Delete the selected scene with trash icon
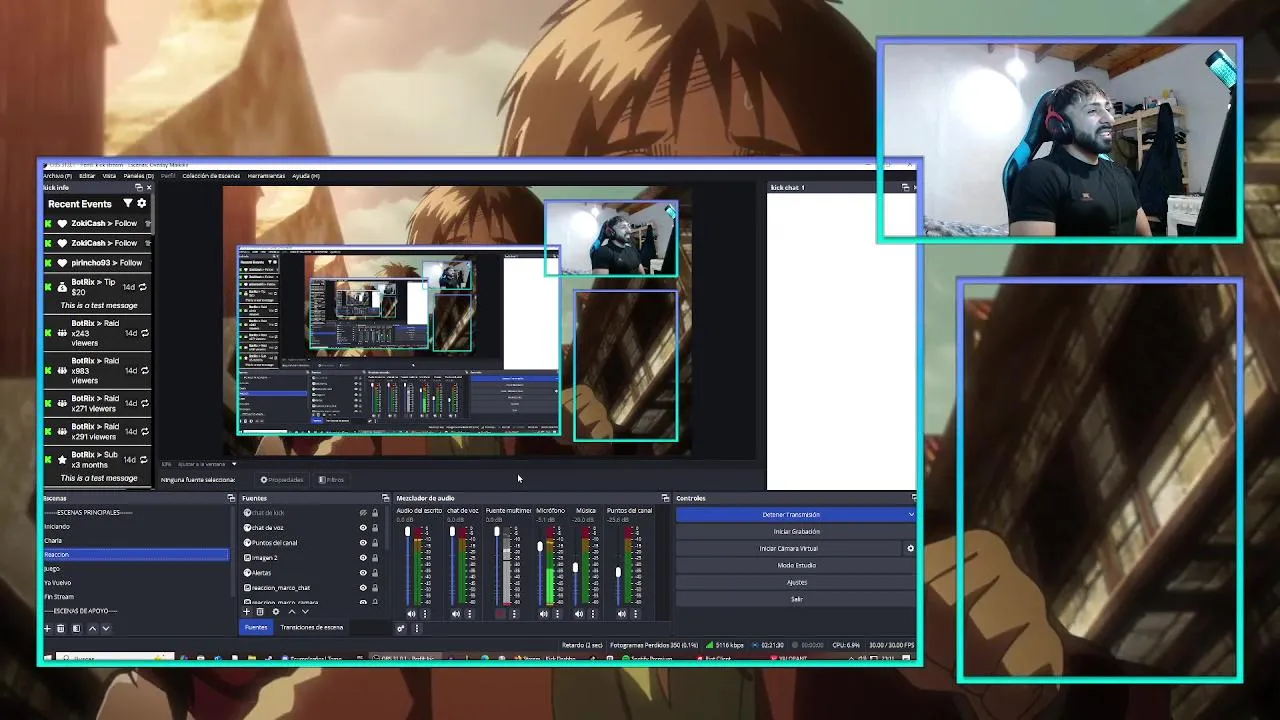 point(60,628)
